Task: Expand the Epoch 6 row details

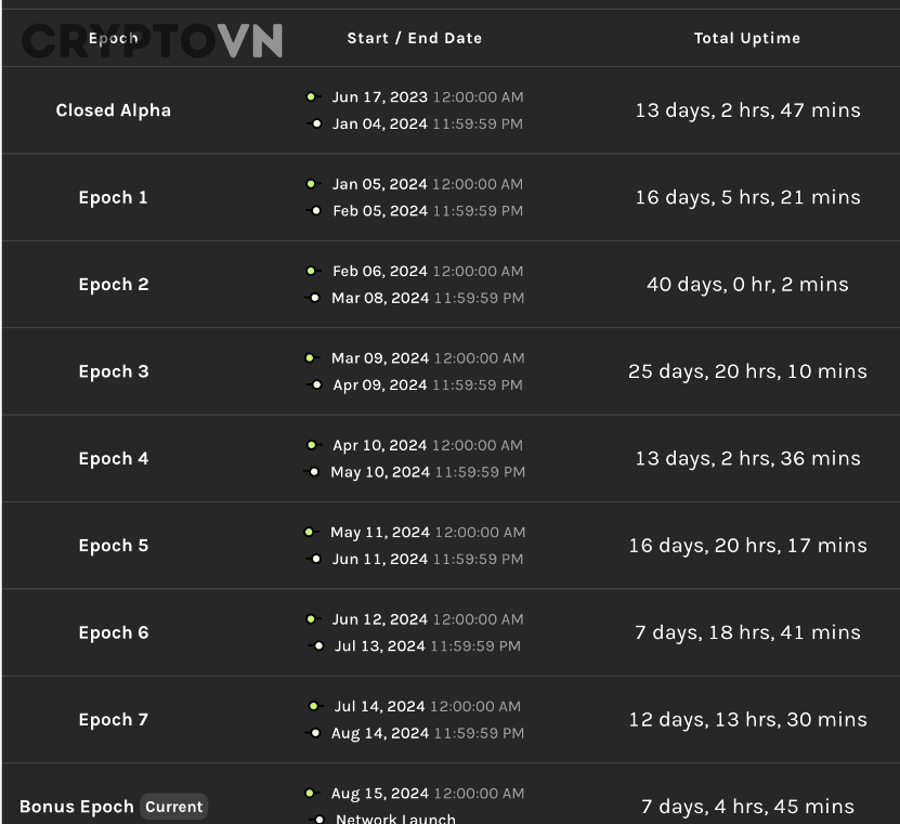Action: [x=113, y=632]
